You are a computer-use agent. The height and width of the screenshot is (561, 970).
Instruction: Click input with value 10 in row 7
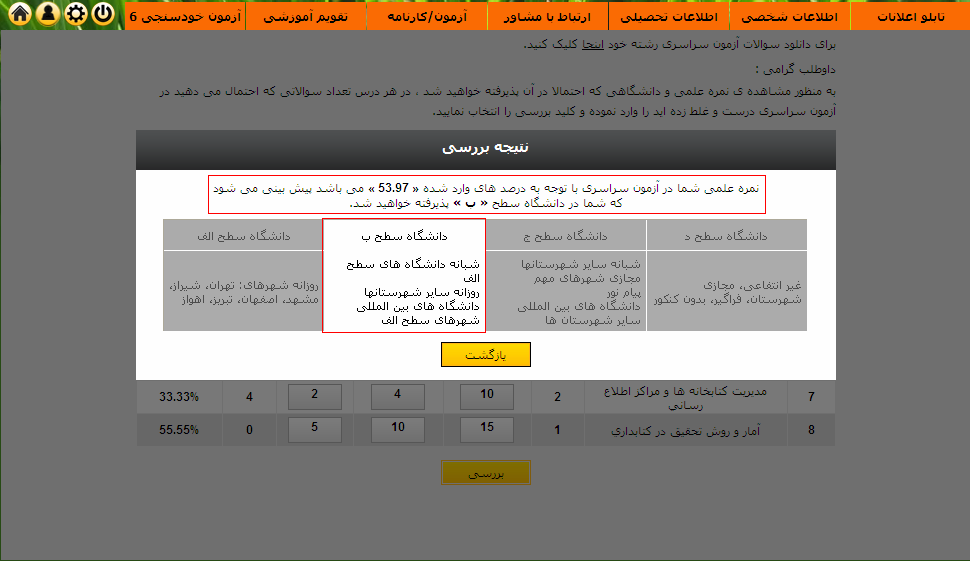486,396
